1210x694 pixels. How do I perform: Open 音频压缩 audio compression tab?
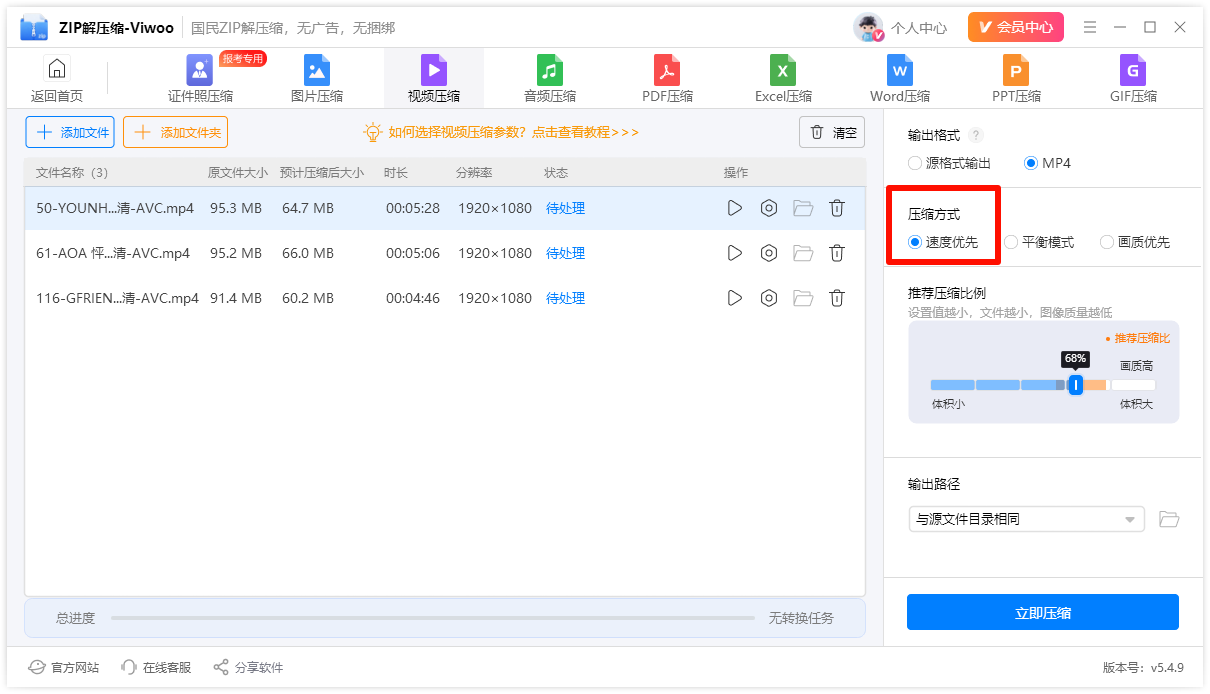(550, 79)
